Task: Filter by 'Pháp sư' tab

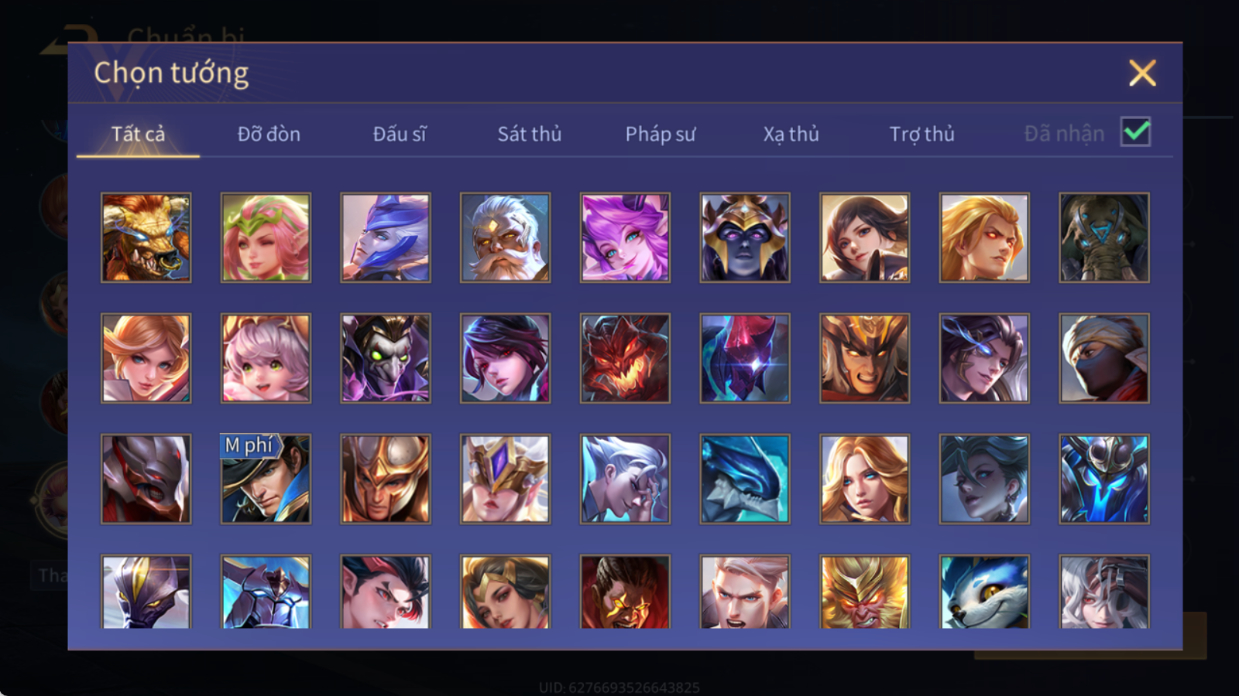Action: (660, 134)
